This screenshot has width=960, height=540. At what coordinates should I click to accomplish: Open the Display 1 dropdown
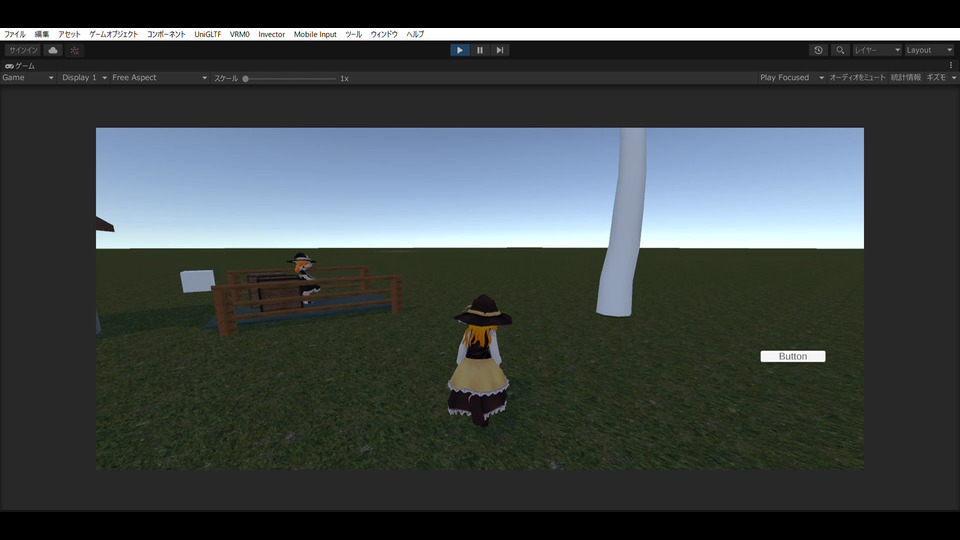tap(84, 78)
